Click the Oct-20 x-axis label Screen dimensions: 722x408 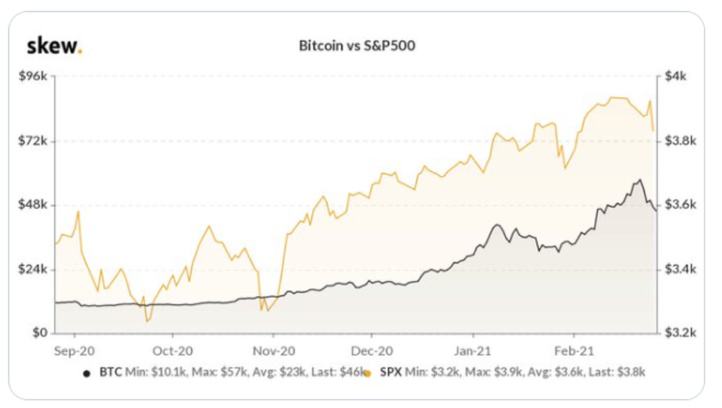coord(173,351)
